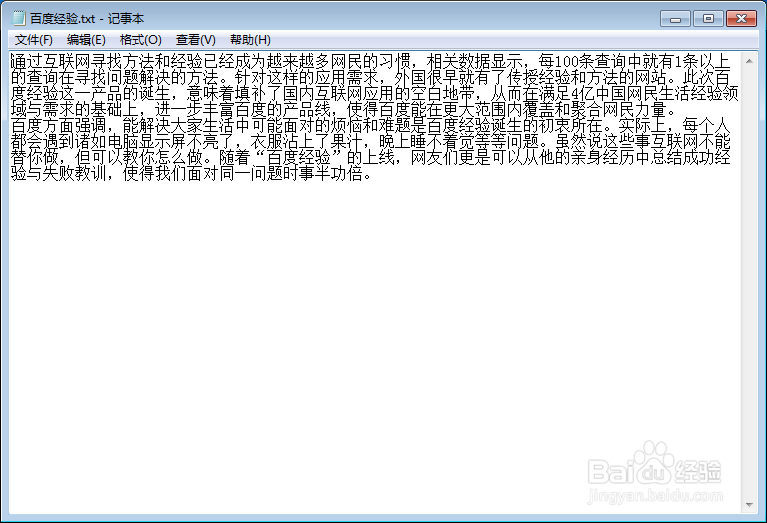Click the number 100 in first line
This screenshot has height=523, width=767.
[x=567, y=61]
